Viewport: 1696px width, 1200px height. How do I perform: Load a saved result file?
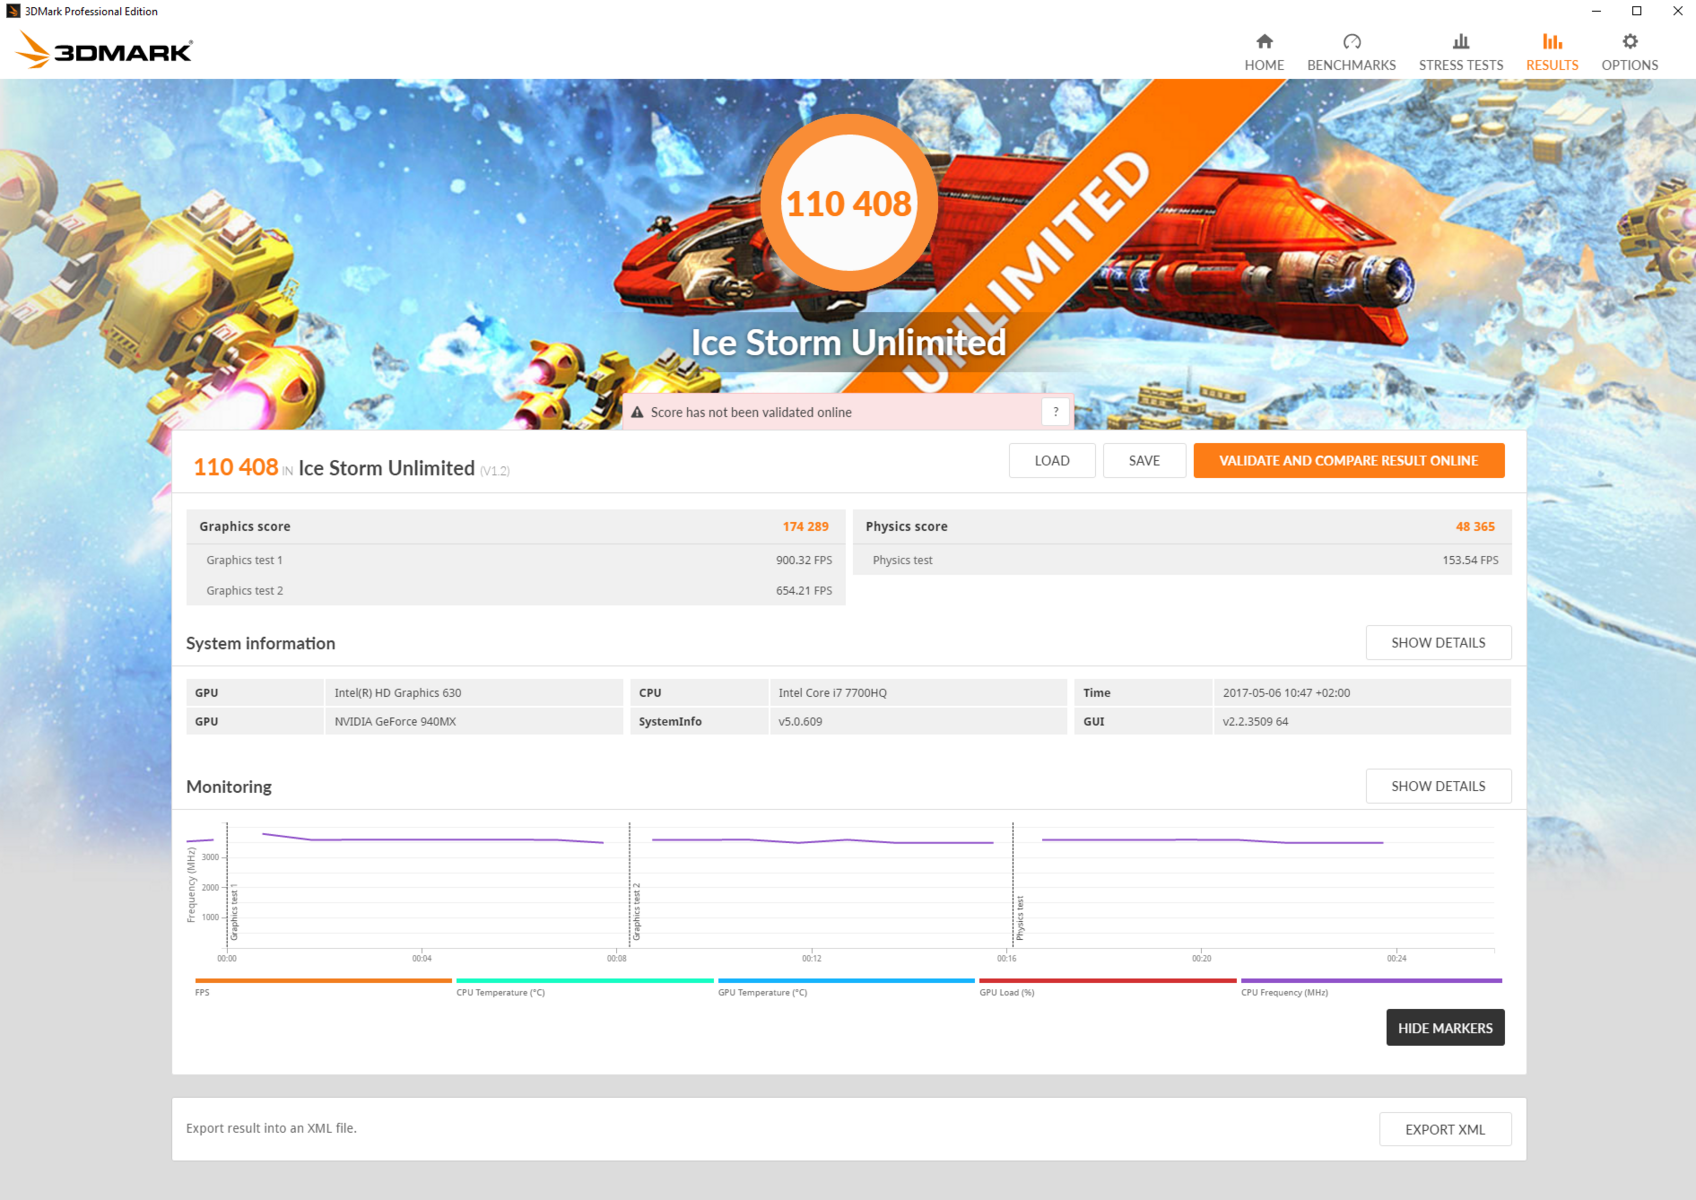(1052, 461)
